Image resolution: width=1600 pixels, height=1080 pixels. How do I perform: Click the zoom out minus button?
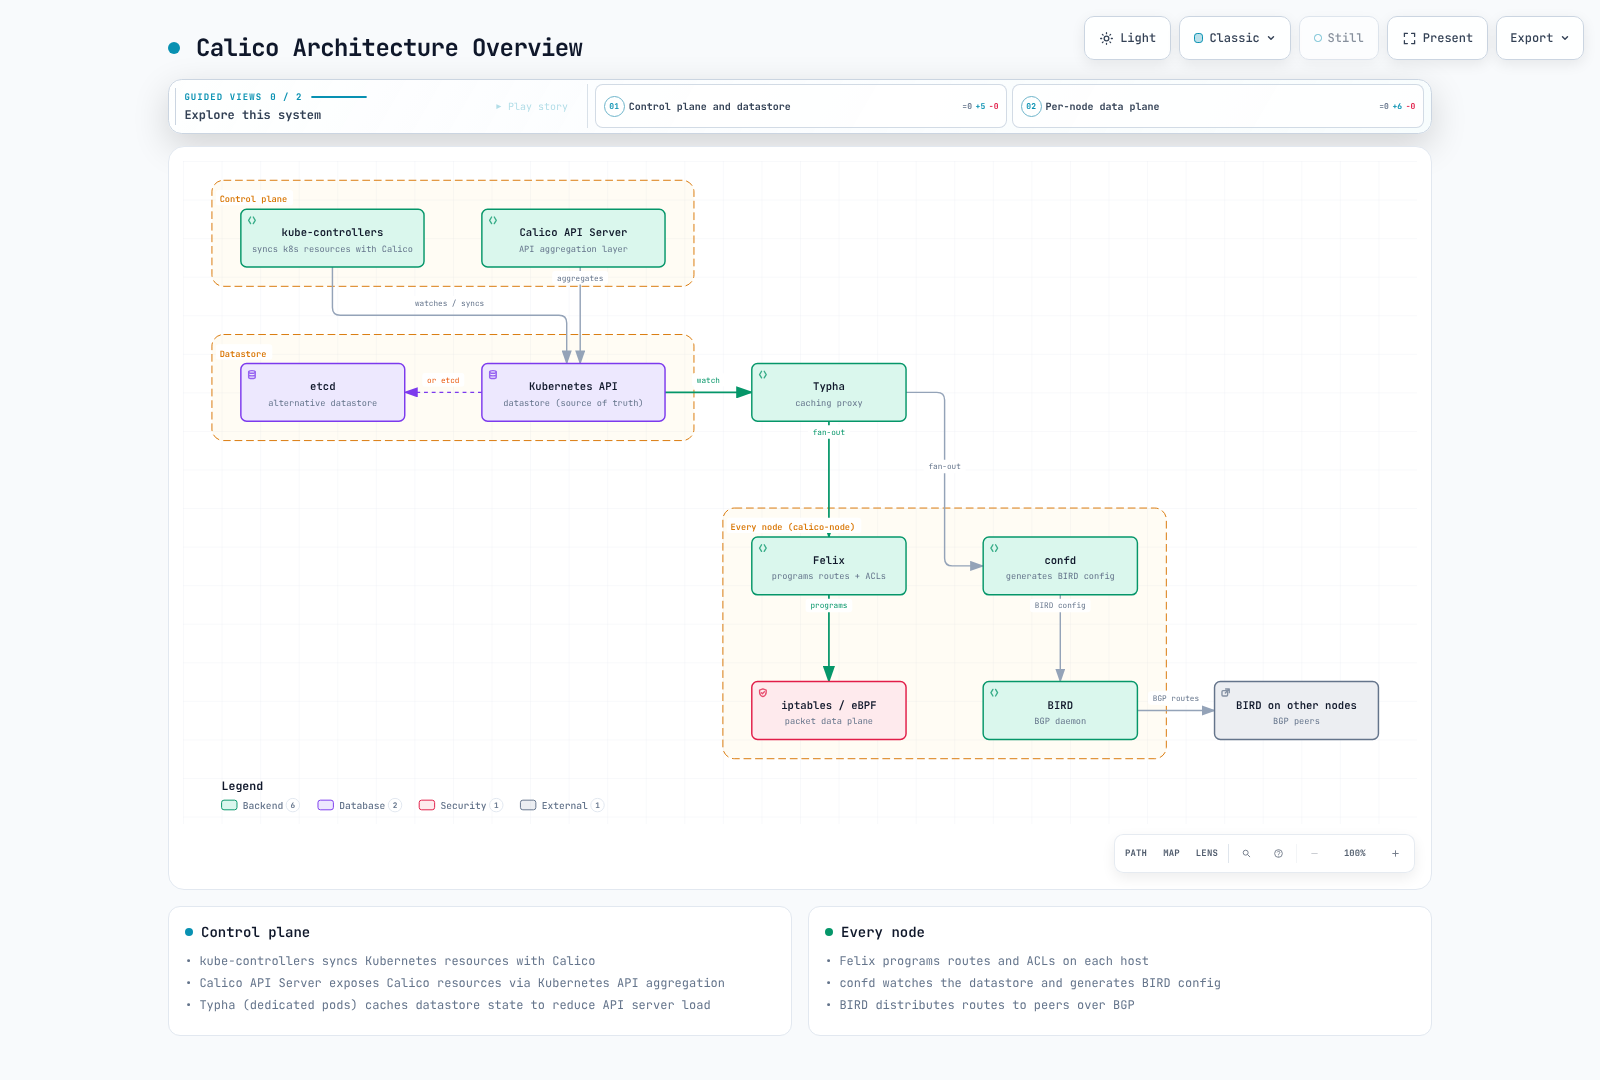click(1314, 853)
